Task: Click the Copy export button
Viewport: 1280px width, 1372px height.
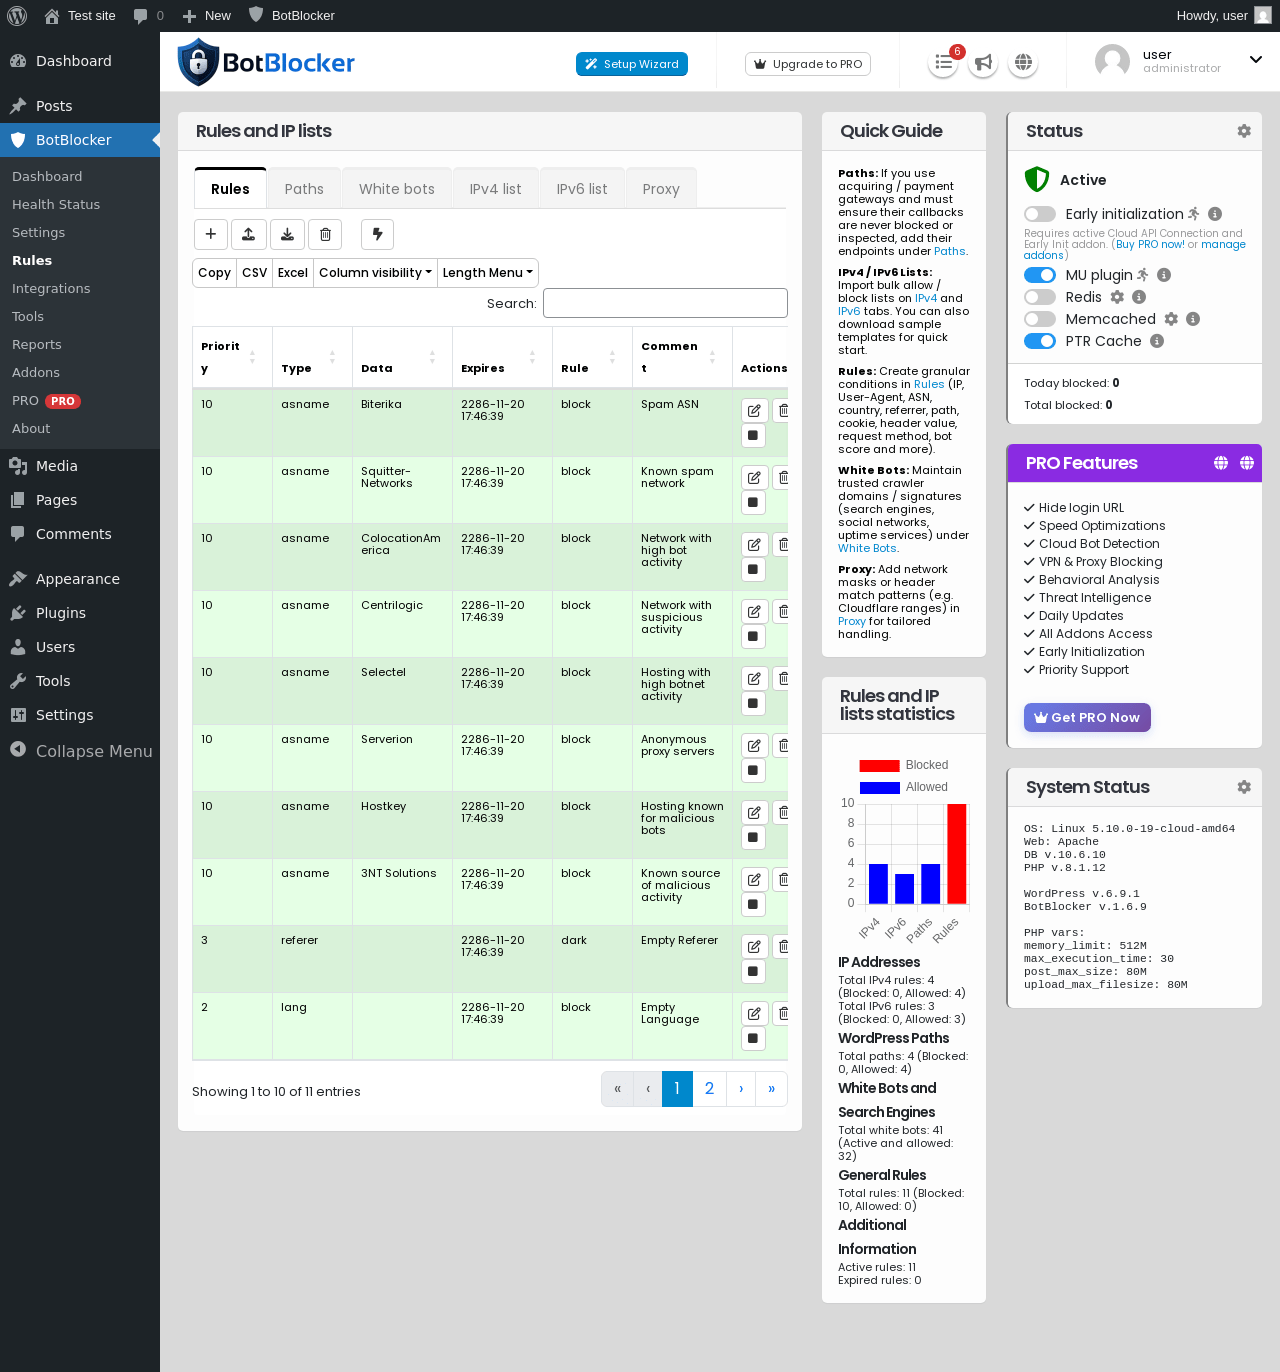Action: pos(214,273)
